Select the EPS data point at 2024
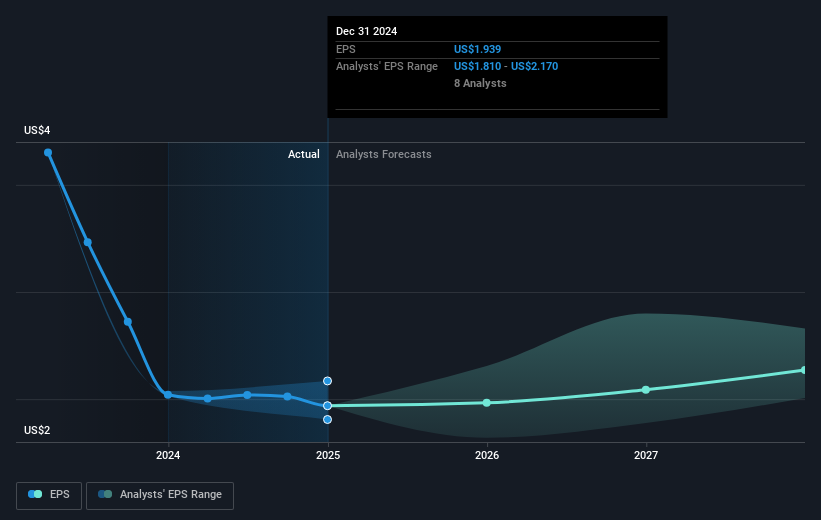The width and height of the screenshot is (821, 520). pos(168,394)
